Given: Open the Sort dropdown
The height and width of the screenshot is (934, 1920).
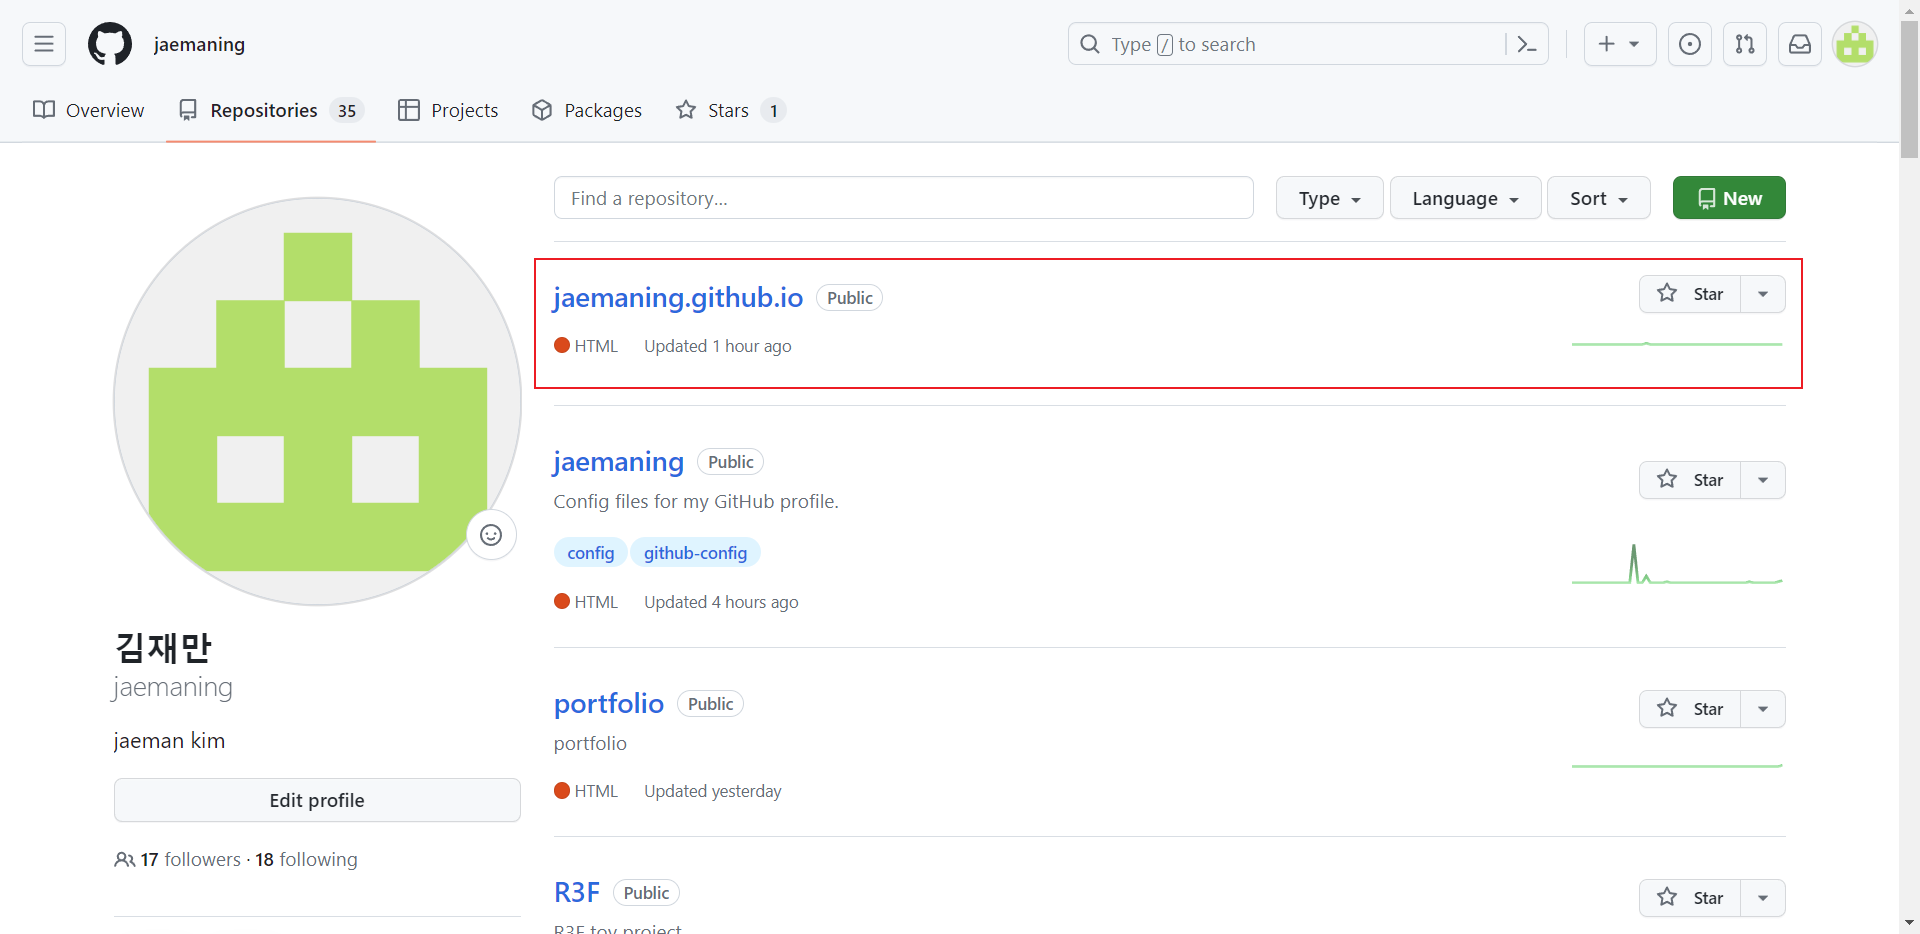Looking at the screenshot, I should 1598,198.
